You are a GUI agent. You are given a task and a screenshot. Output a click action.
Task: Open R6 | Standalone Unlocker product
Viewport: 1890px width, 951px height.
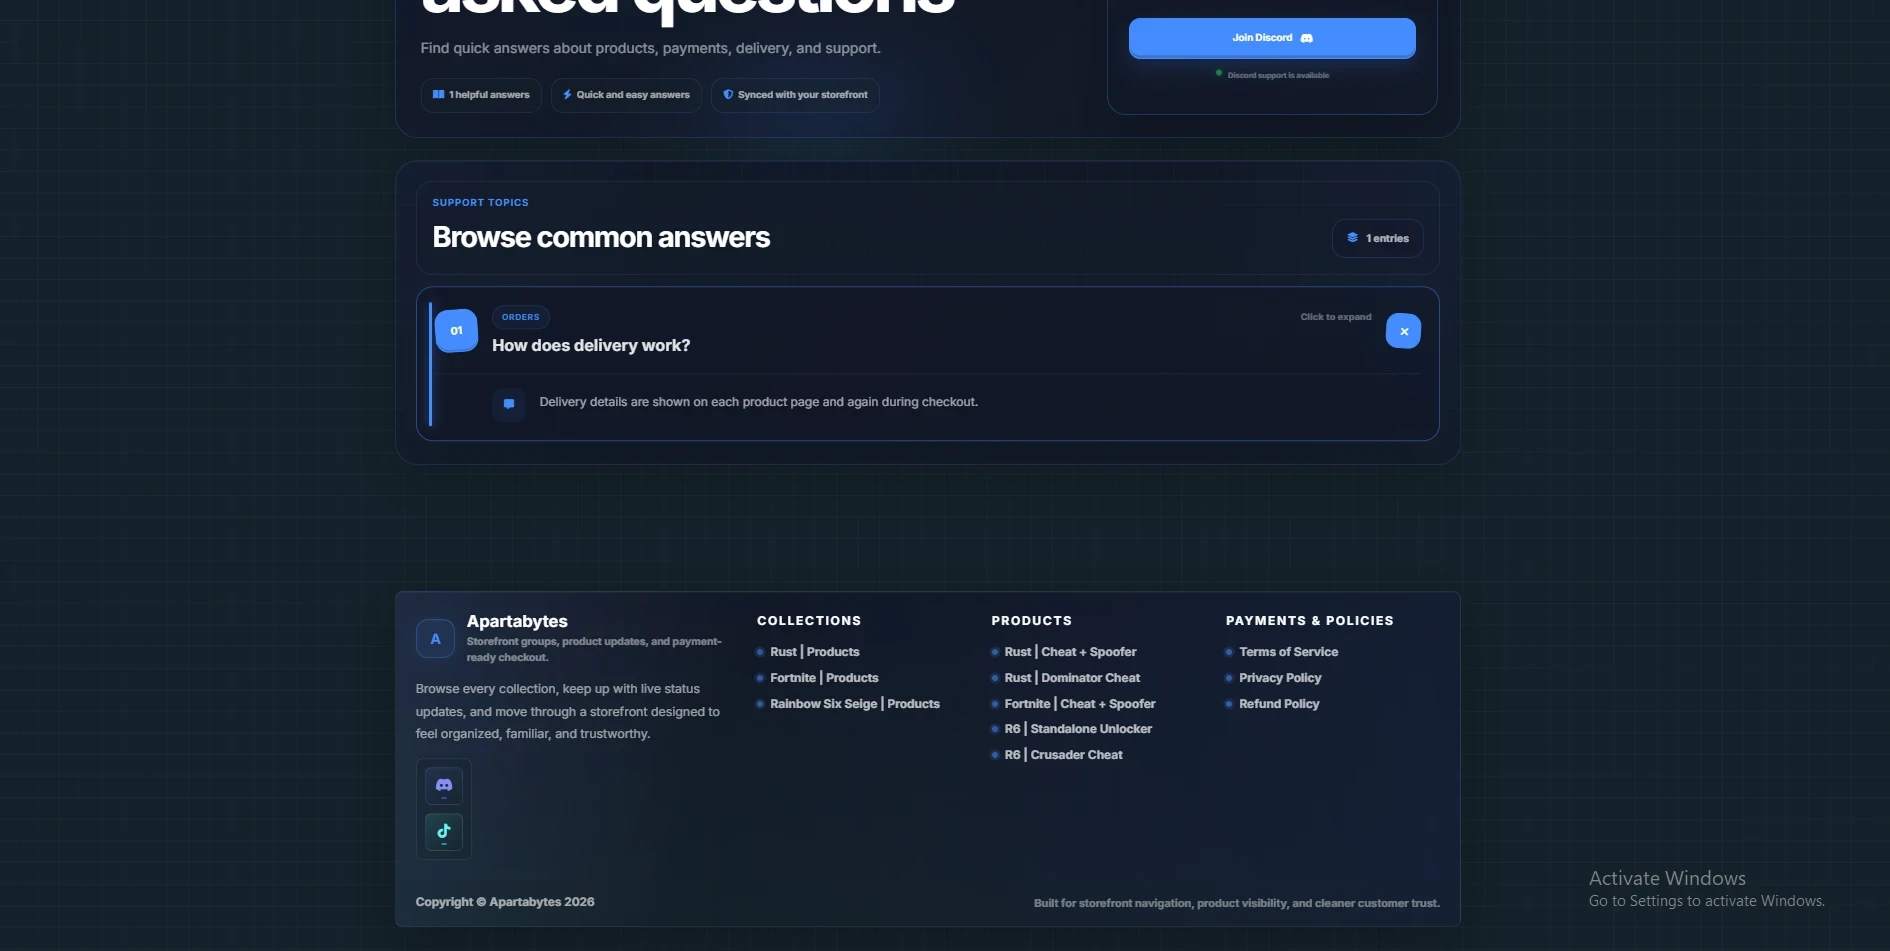click(1078, 729)
